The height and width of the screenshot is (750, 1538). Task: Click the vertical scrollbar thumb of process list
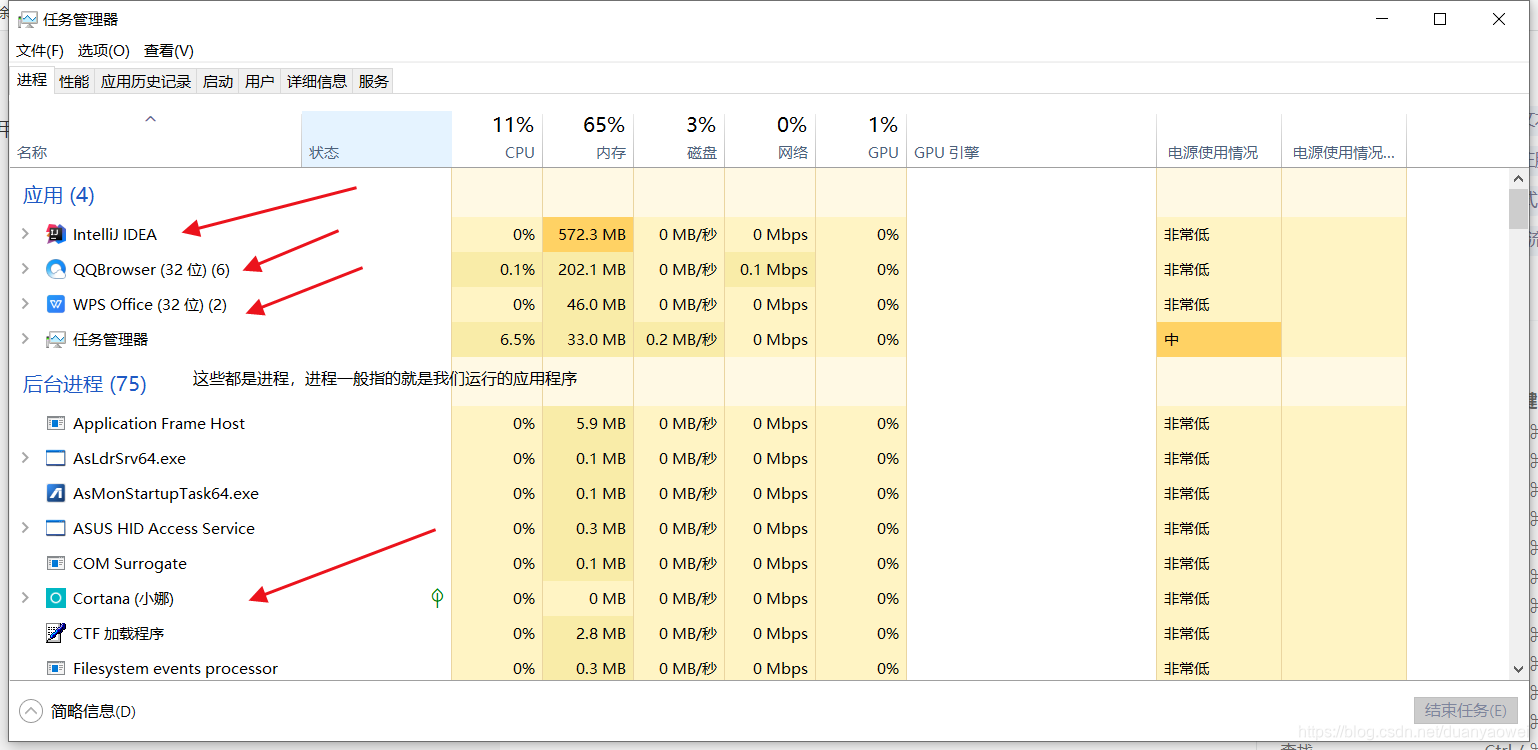[x=1518, y=210]
